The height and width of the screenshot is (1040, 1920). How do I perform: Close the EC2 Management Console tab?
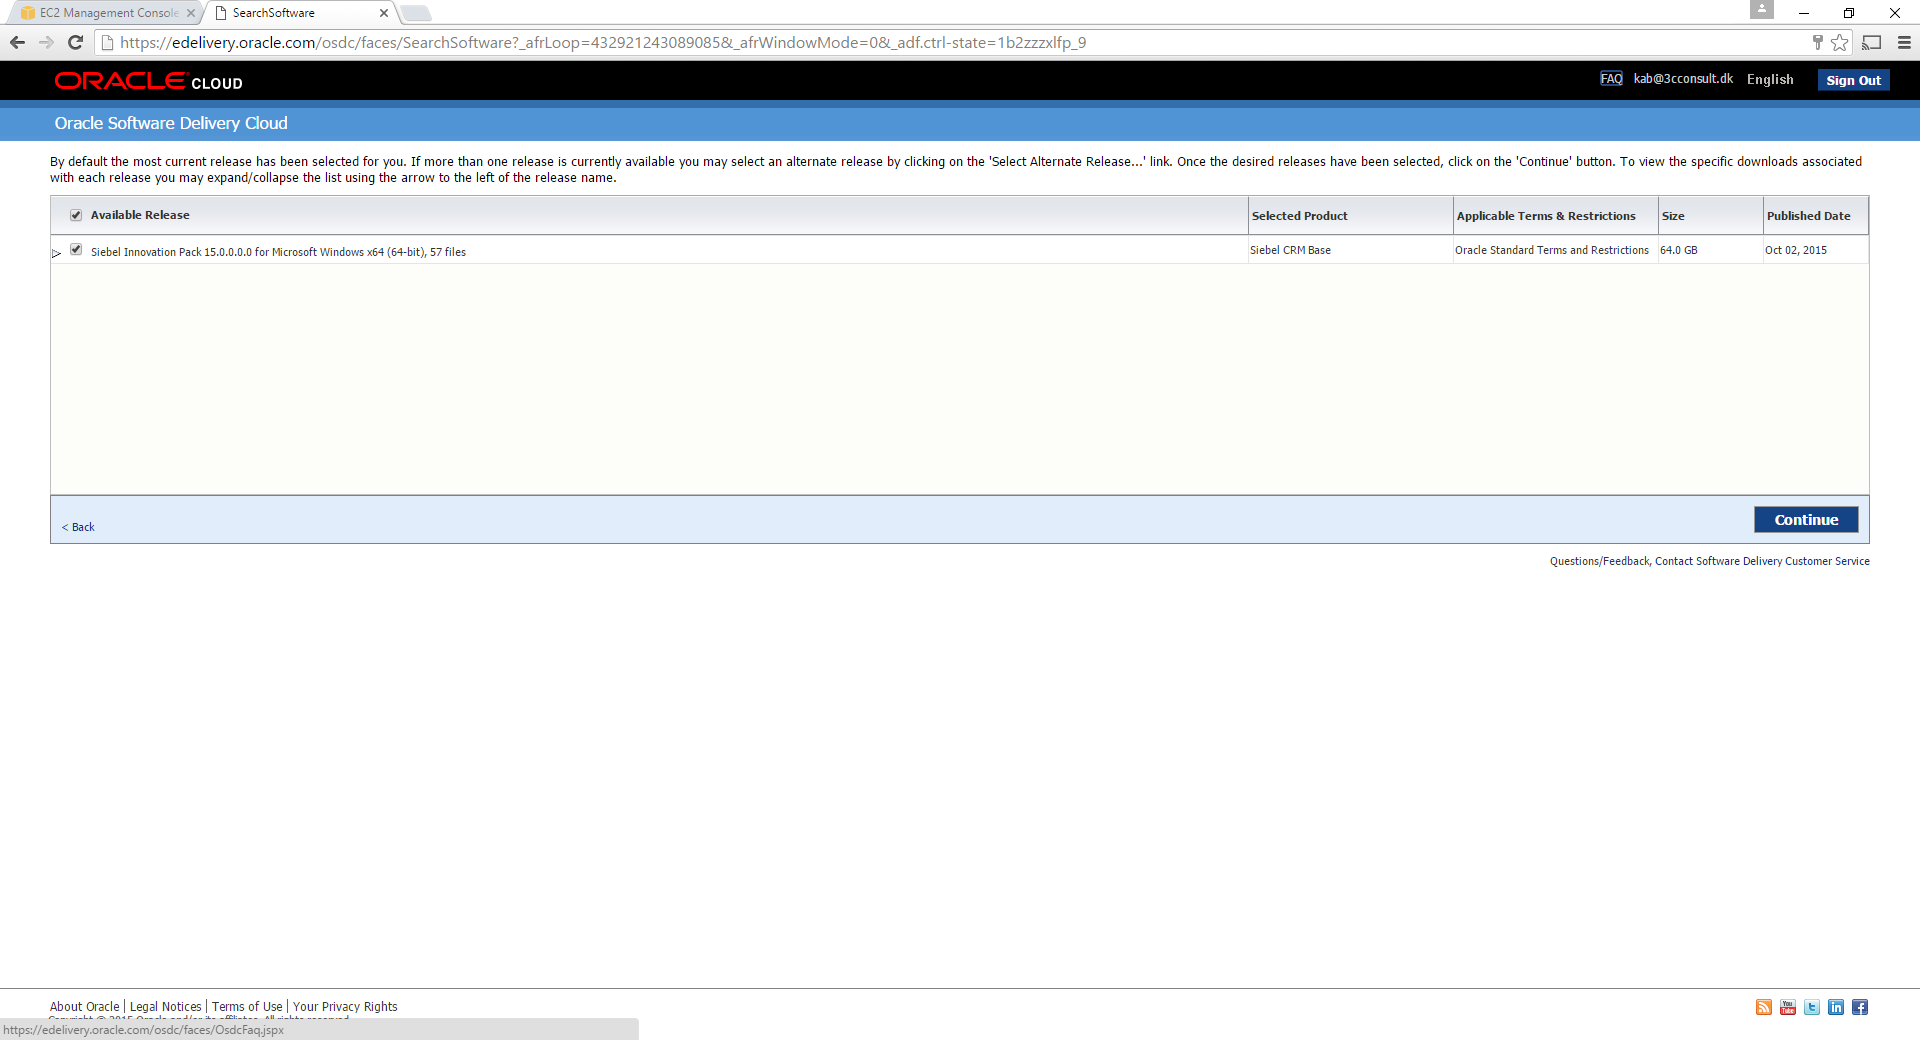(191, 13)
